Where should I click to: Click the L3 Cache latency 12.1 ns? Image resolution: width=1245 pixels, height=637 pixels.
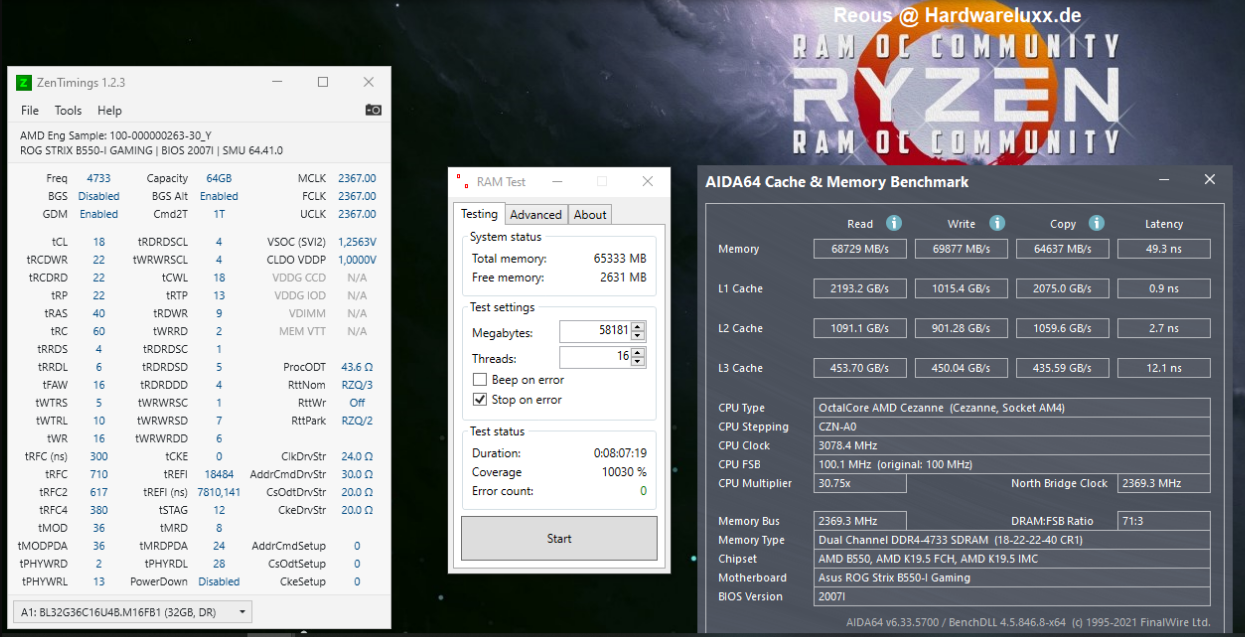(x=1164, y=368)
